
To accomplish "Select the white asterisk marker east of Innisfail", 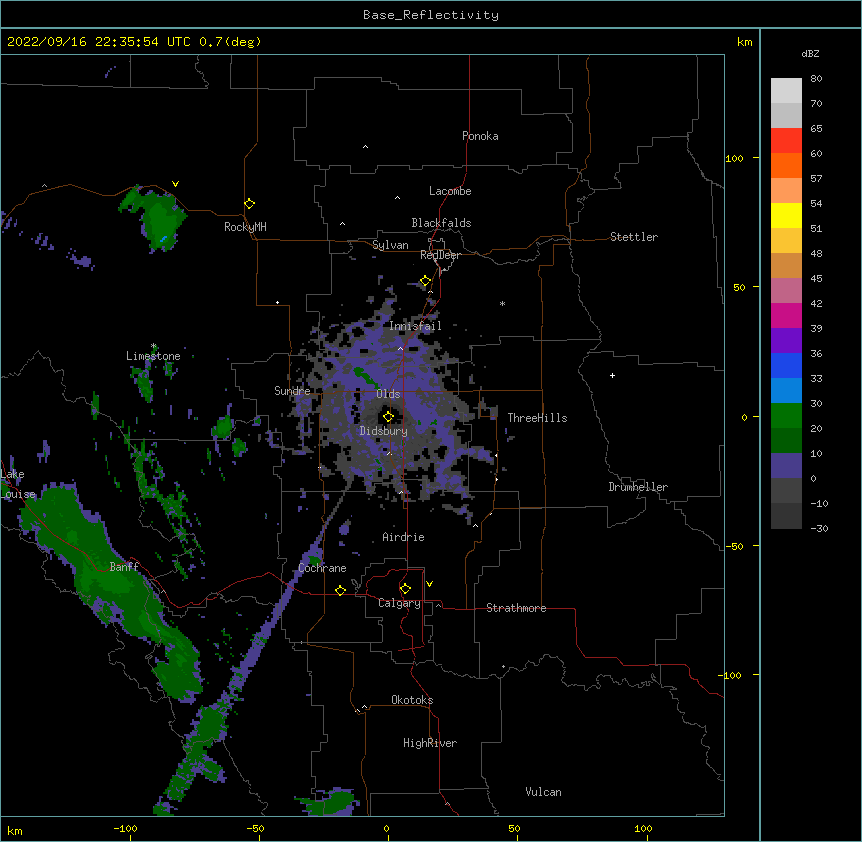I will [x=502, y=303].
